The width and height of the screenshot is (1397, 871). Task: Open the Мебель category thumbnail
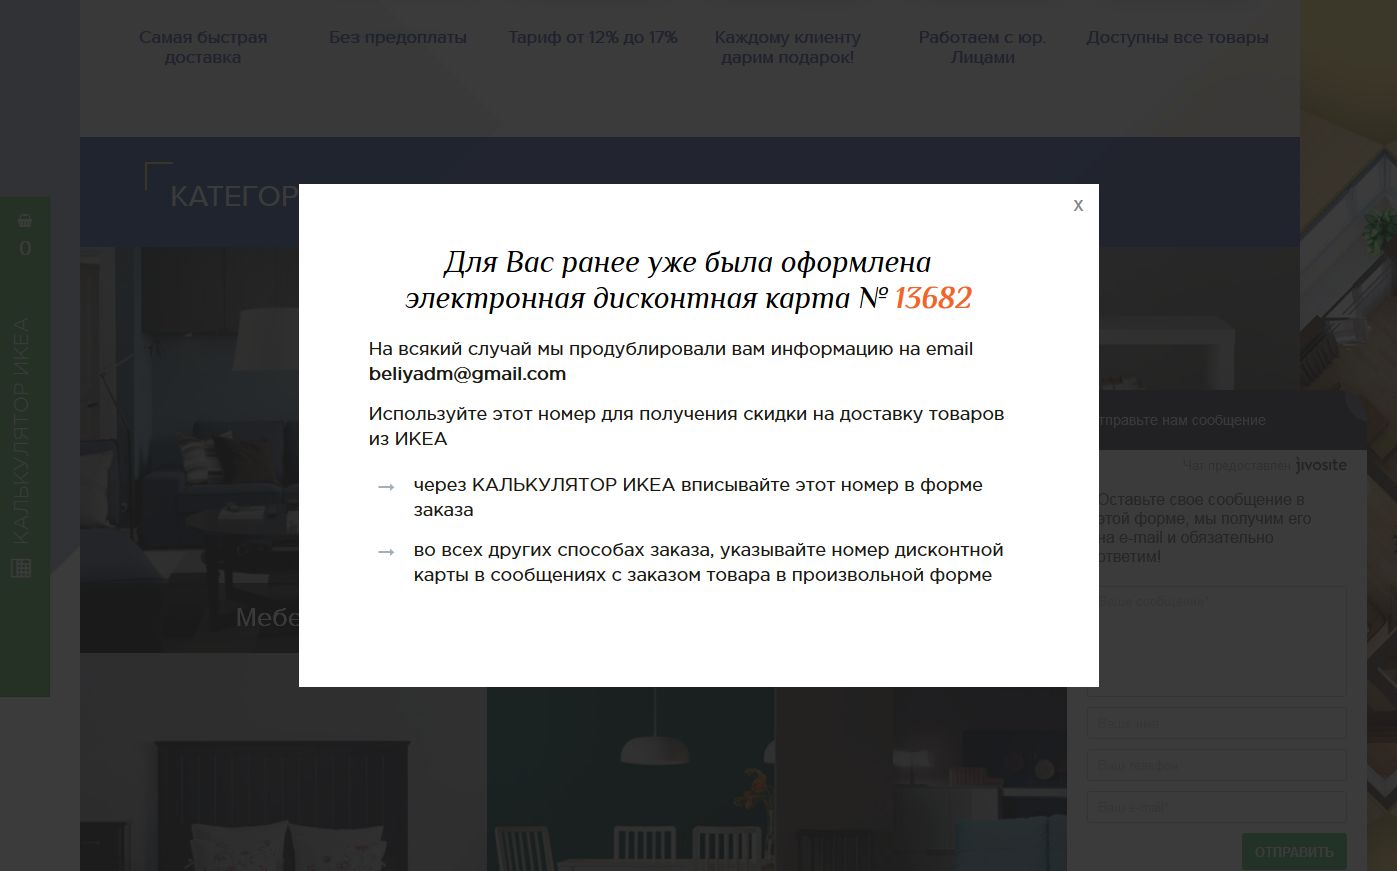tap(189, 450)
